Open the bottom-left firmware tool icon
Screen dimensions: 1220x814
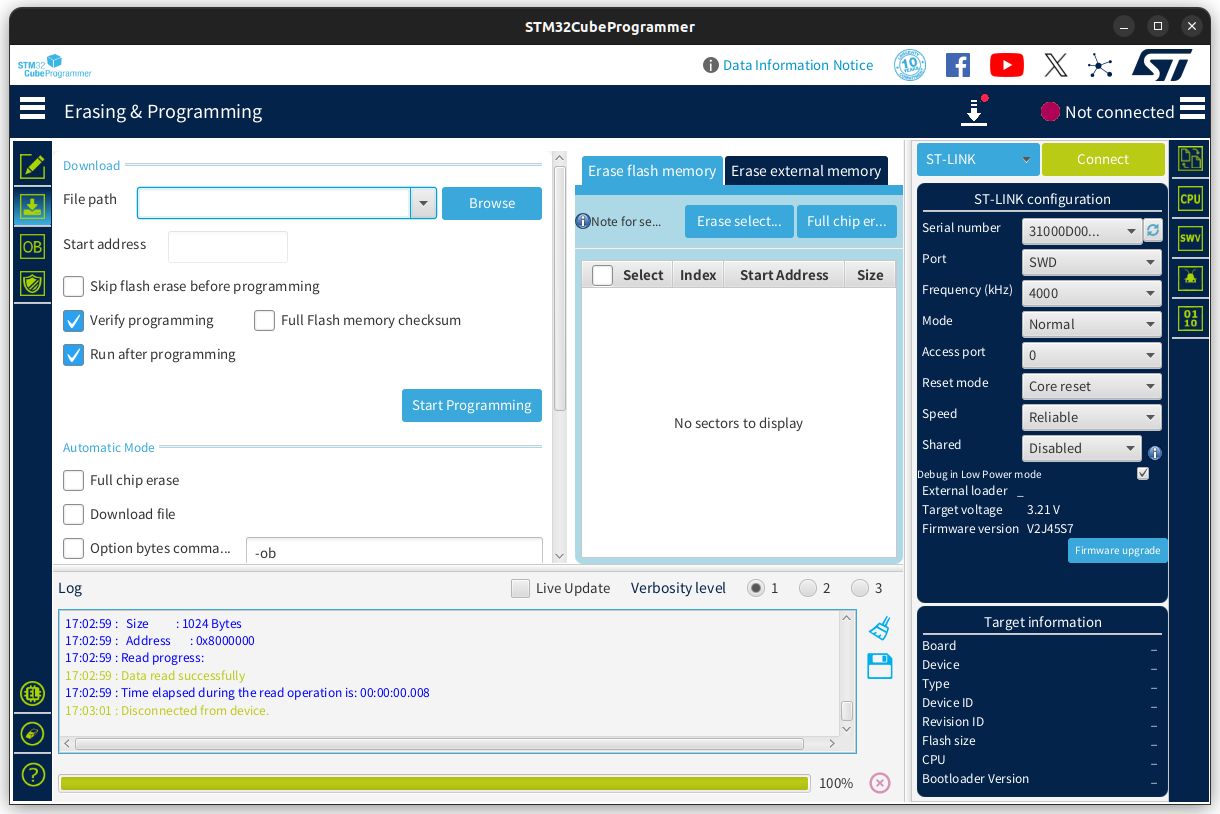point(33,734)
